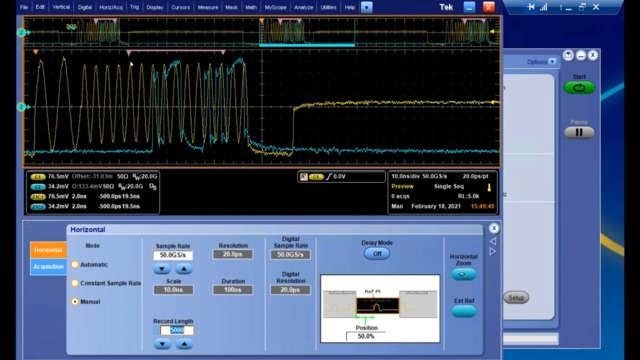Viewport: 640px width, 360px height.
Task: Decrease Sample Rate with down arrow
Action: point(162,269)
